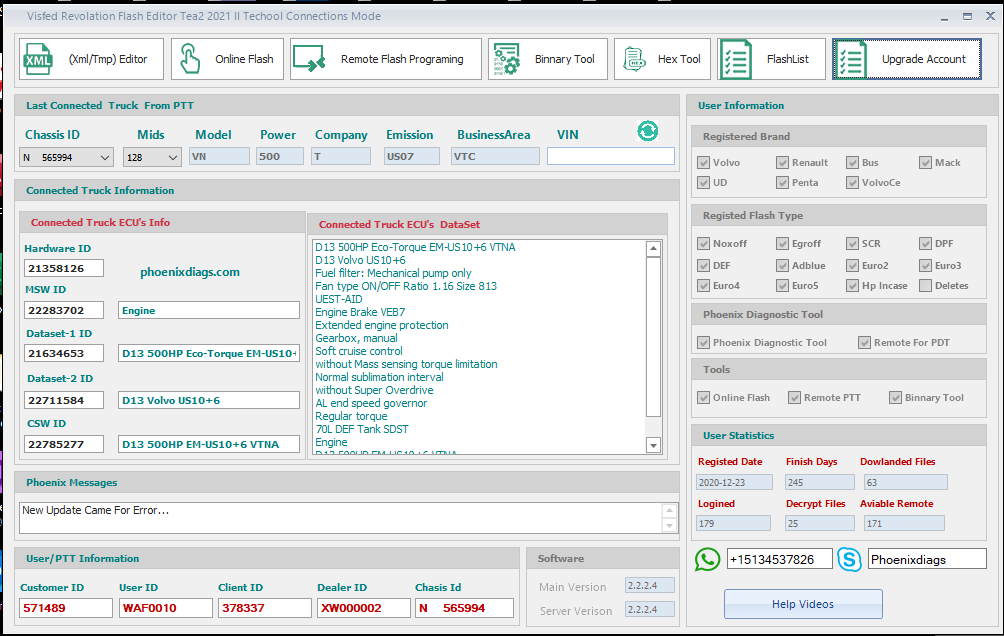This screenshot has width=1004, height=636.
Task: Click the WhatsApp icon
Action: coord(707,559)
